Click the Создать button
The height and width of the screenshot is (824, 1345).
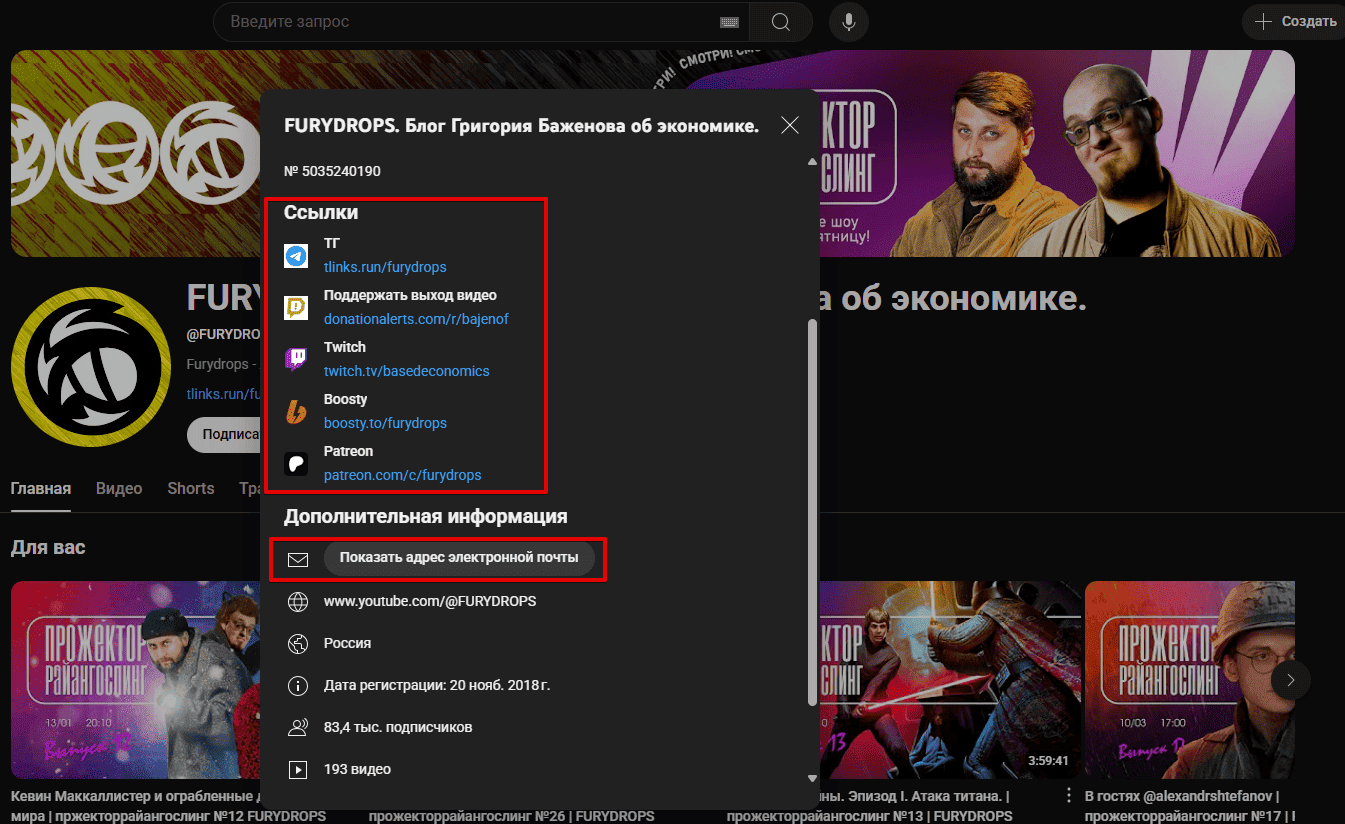(1295, 21)
